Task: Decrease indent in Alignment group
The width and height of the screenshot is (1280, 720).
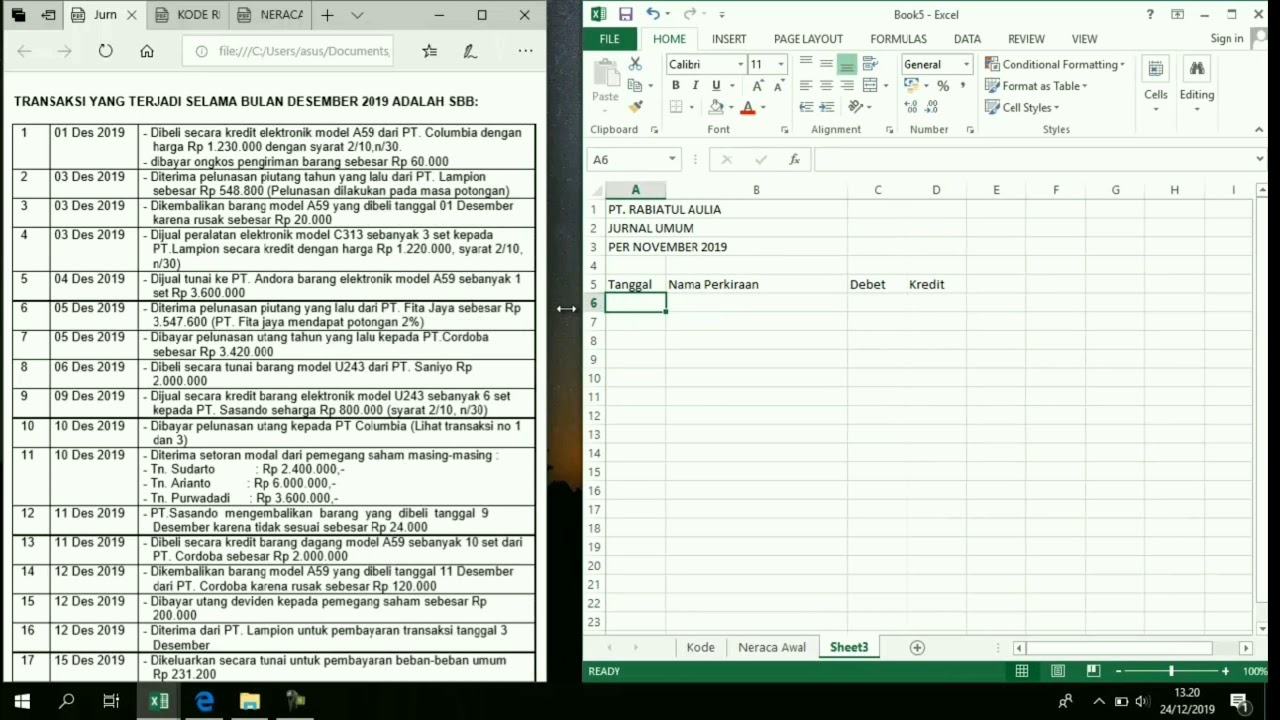Action: click(806, 107)
